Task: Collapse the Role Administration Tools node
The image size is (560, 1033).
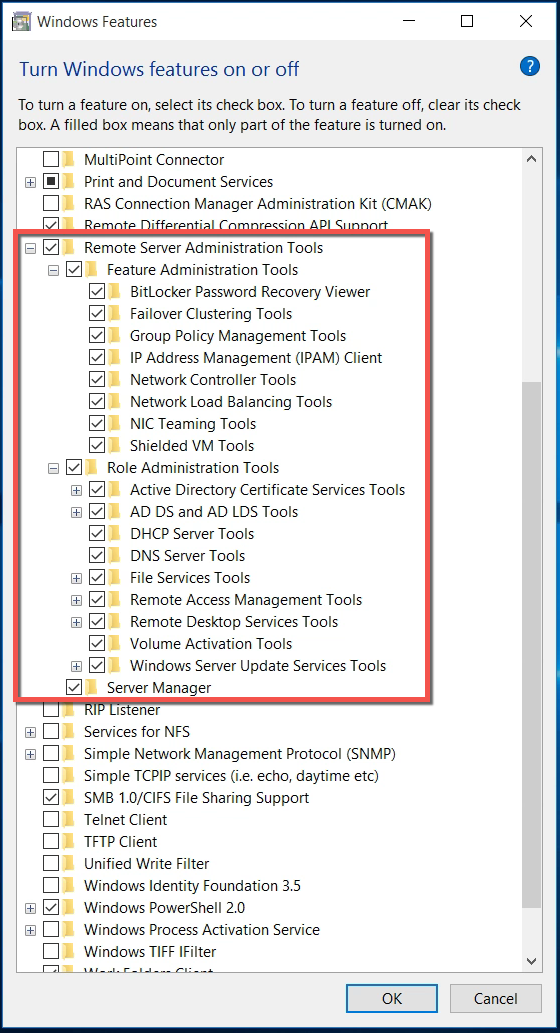Action: [53, 468]
